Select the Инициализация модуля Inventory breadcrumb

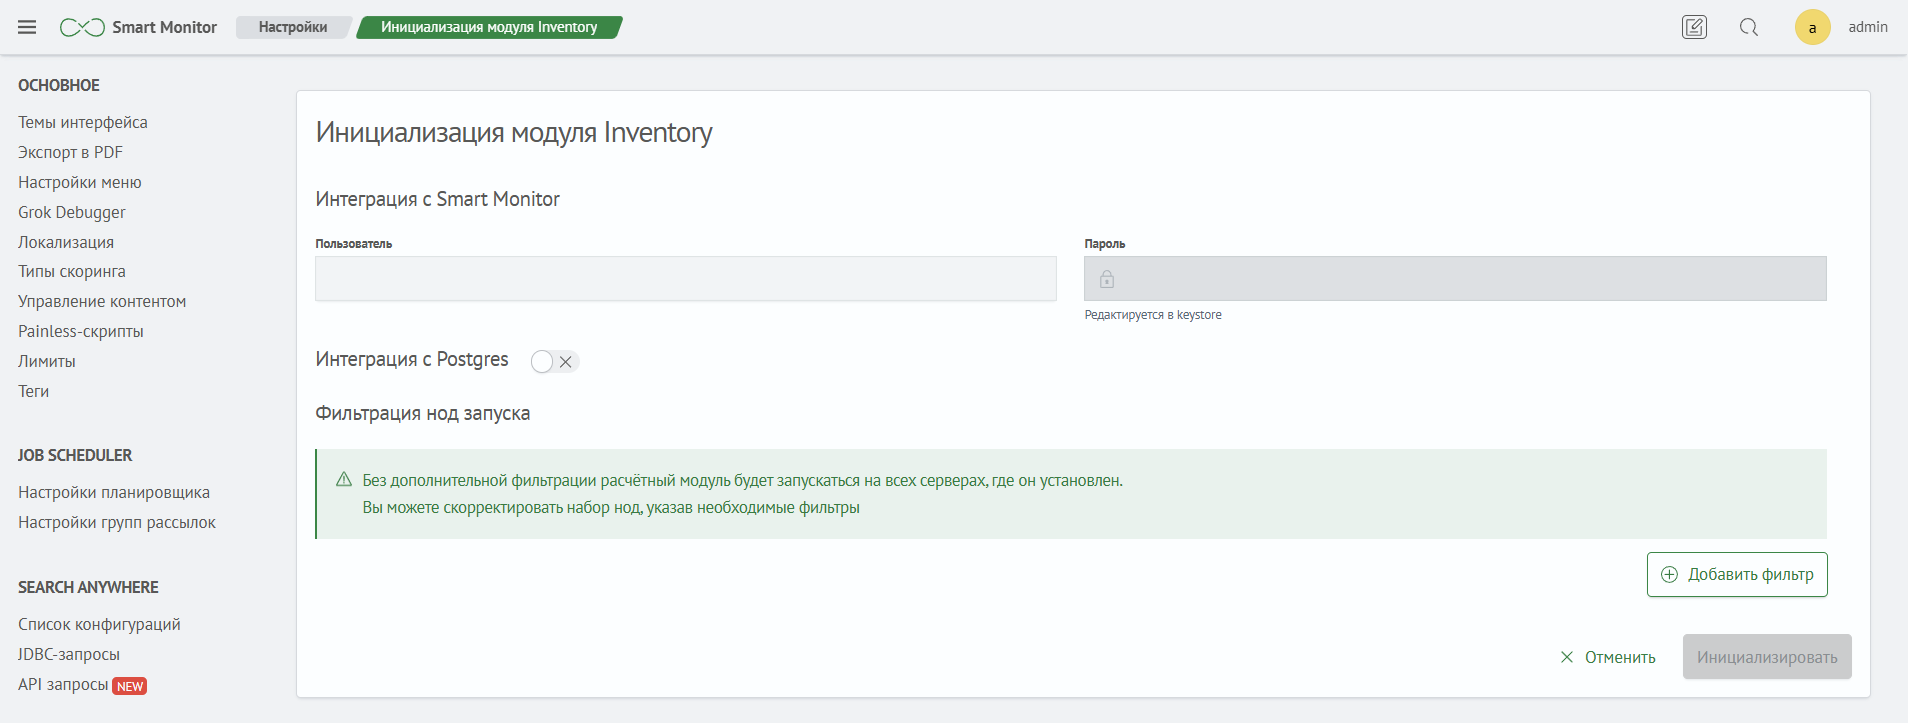[x=489, y=27]
